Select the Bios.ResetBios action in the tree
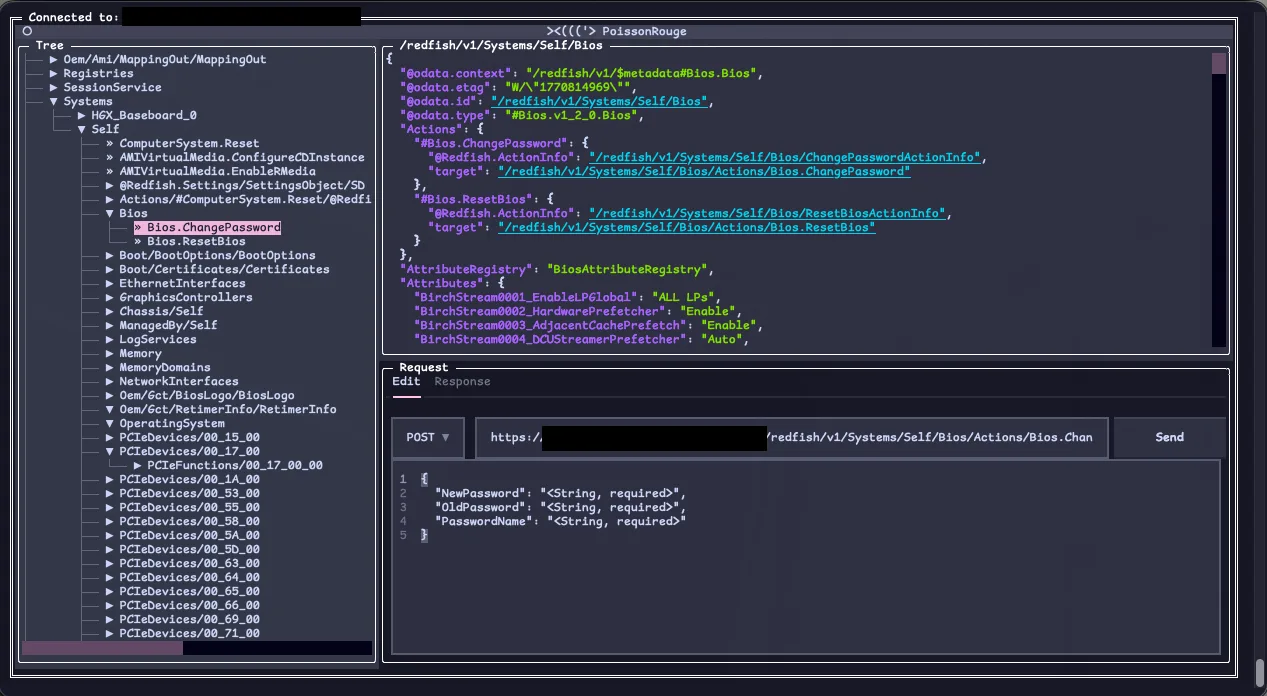The image size is (1267, 696). coord(190,241)
